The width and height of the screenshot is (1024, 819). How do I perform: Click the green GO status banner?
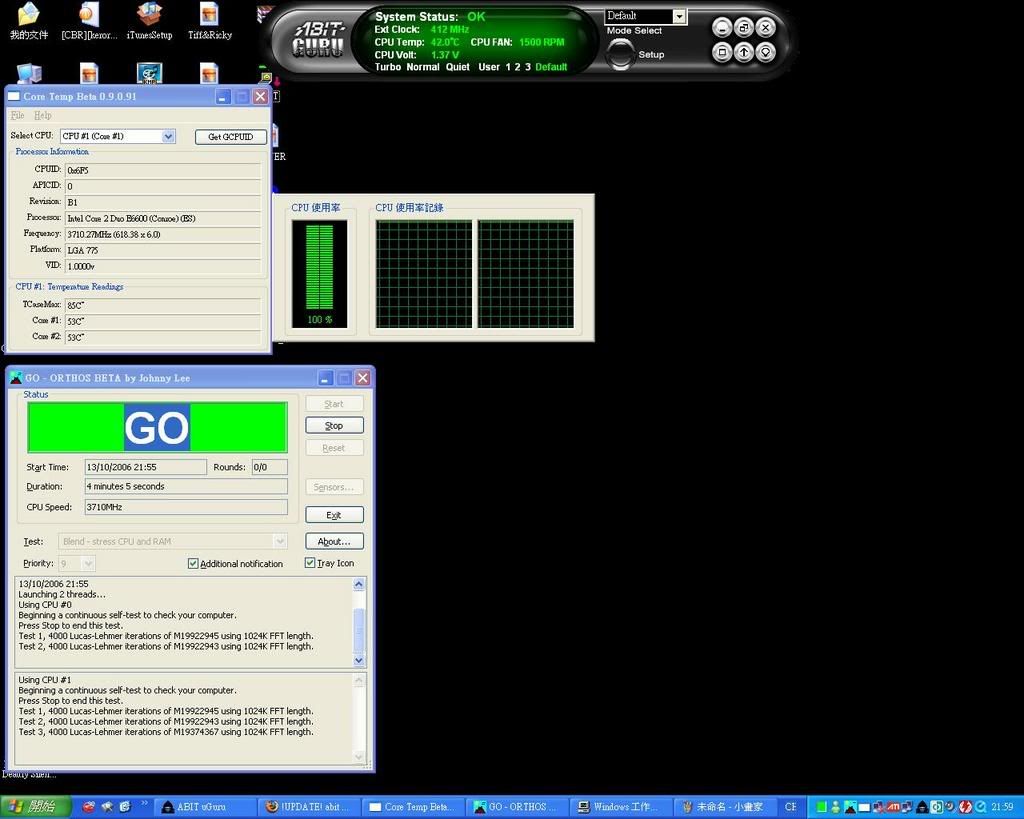[x=157, y=427]
